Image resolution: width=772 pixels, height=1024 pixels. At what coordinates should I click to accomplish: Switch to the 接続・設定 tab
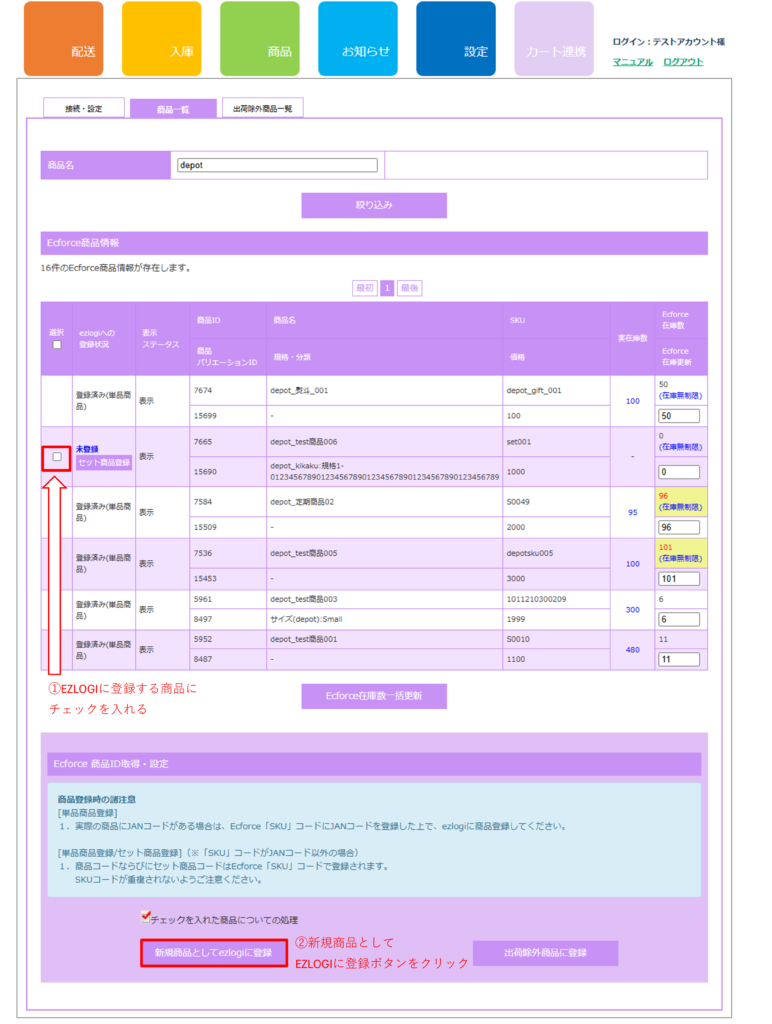84,108
